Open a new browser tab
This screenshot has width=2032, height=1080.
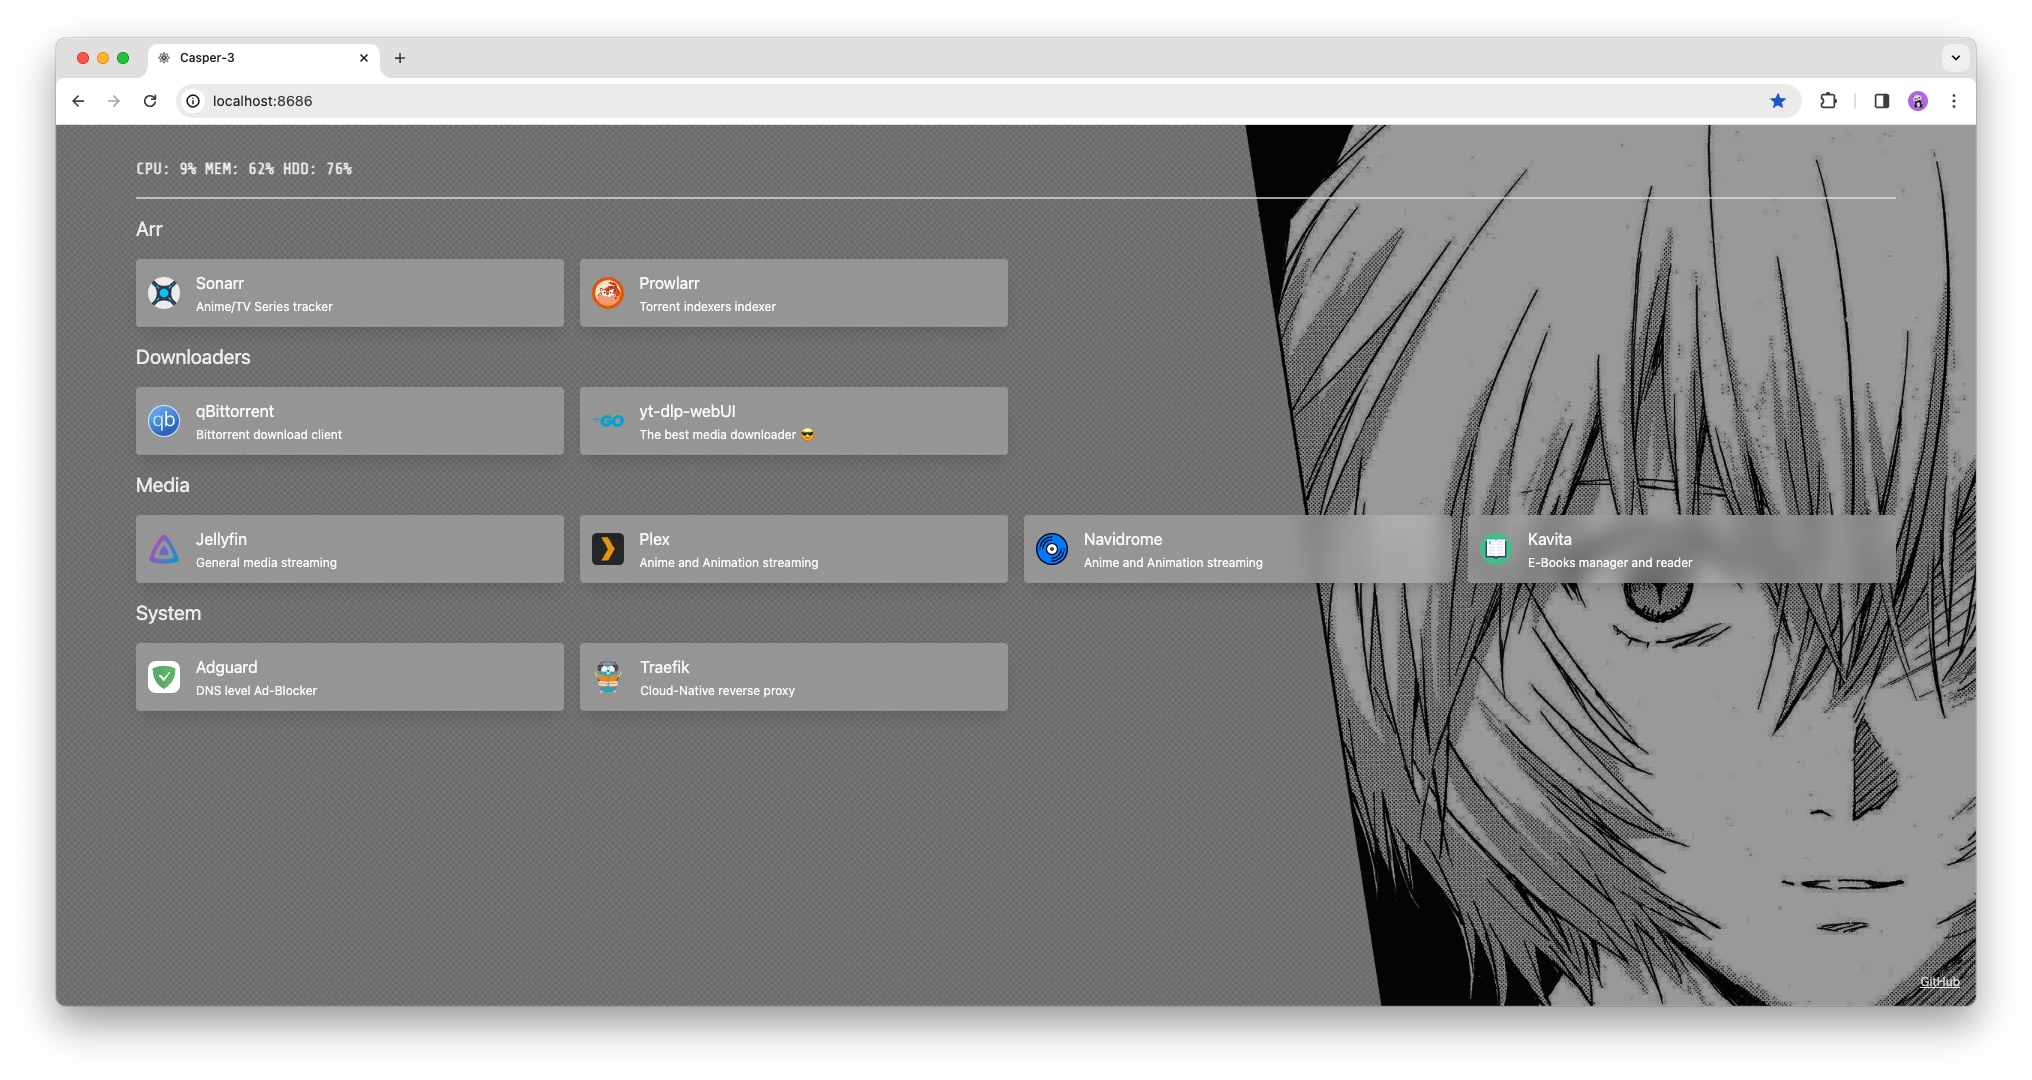click(x=400, y=58)
